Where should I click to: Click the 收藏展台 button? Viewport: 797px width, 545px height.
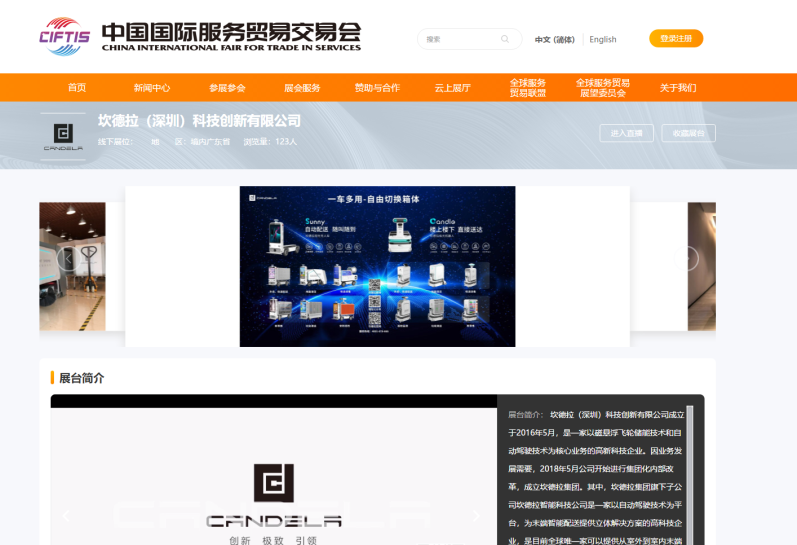coord(688,133)
